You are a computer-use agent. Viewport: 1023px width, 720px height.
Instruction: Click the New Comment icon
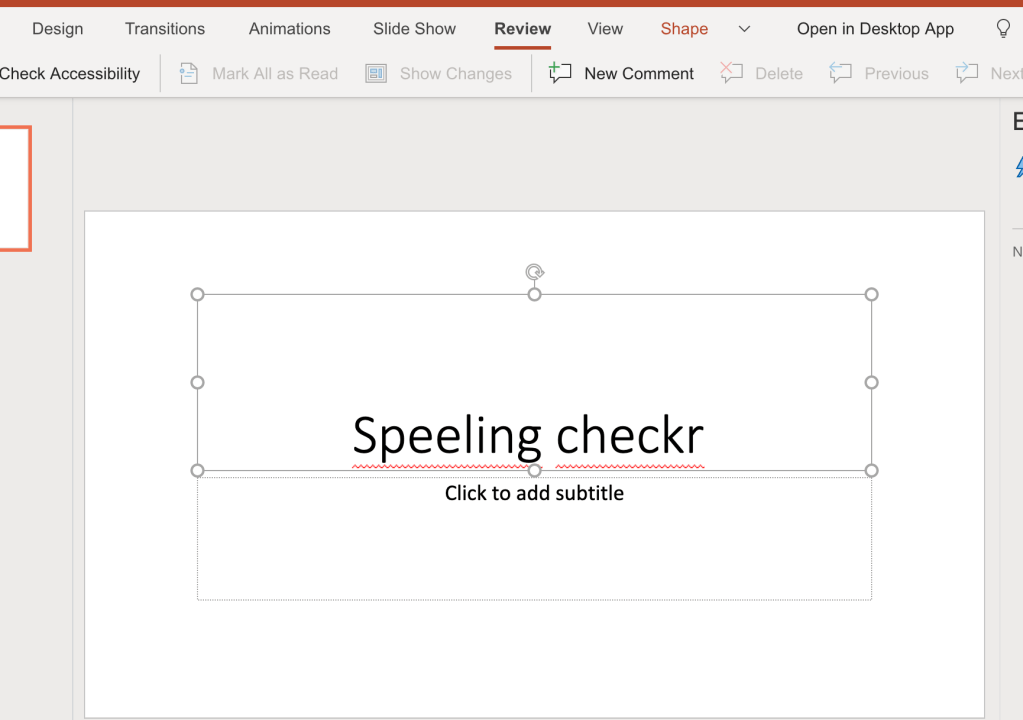[x=561, y=73]
